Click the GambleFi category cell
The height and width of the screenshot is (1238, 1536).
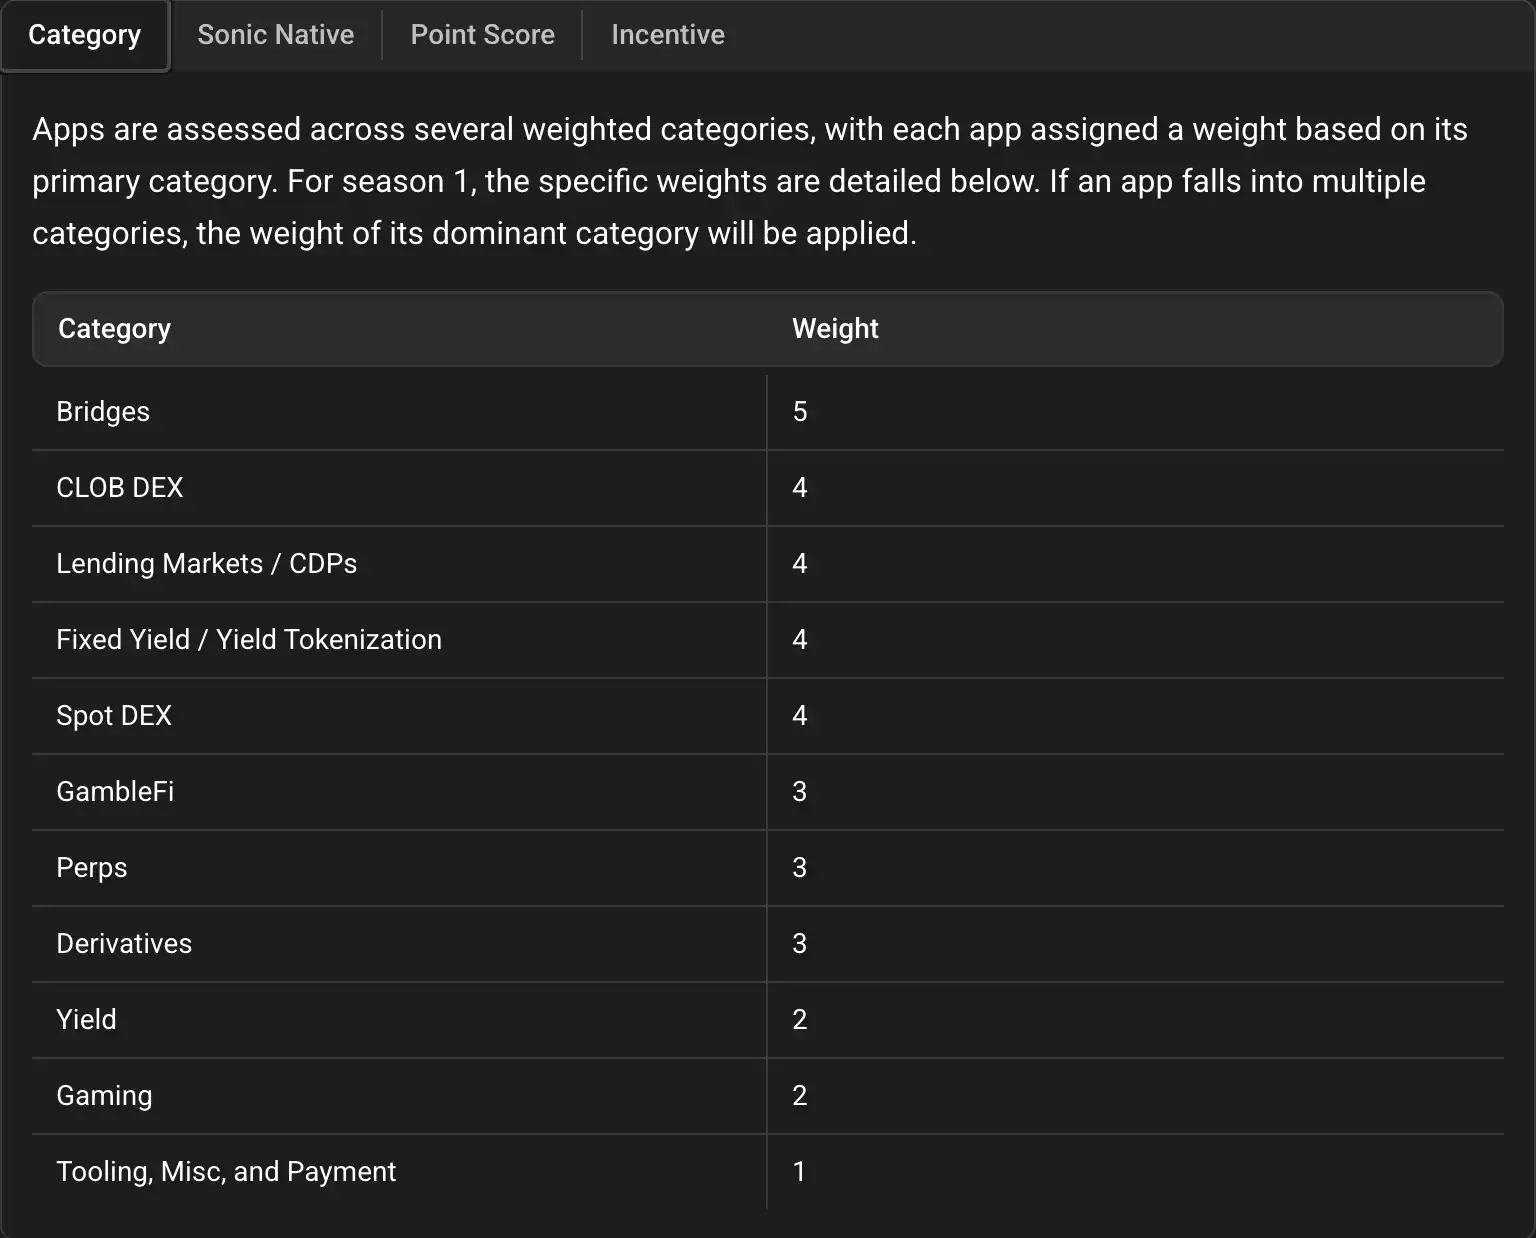point(115,792)
